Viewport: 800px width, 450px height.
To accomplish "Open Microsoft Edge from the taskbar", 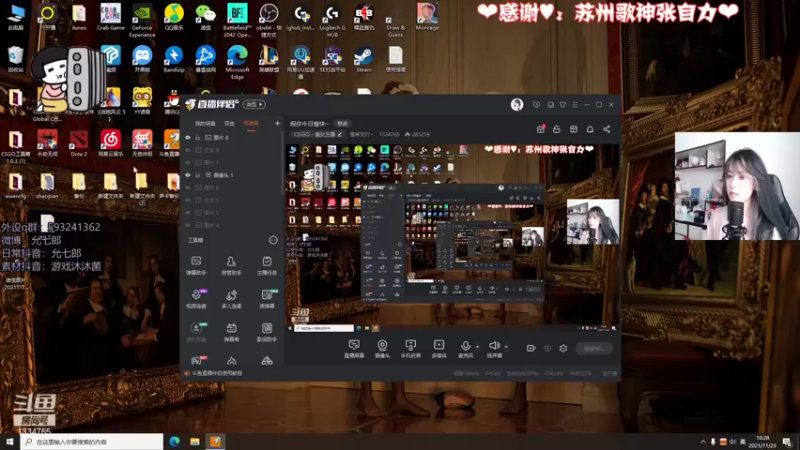I will (x=174, y=442).
